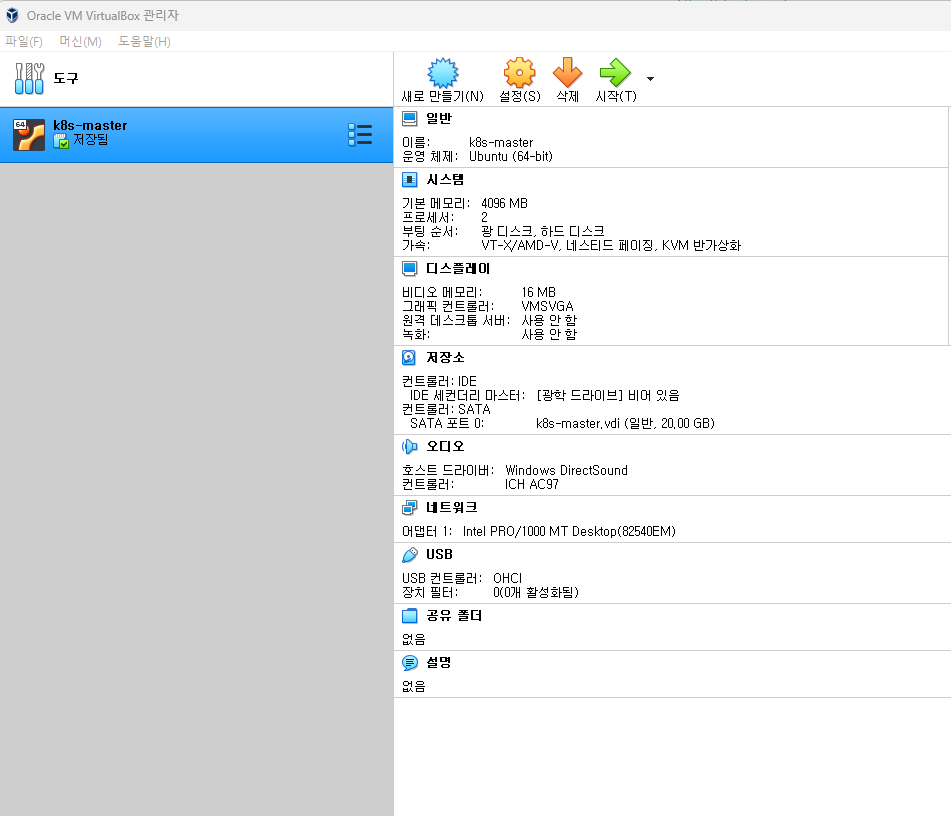951x816 pixels.
Task: Click the boot order value 광 디스크, 하드 디스크
Action: (x=543, y=231)
